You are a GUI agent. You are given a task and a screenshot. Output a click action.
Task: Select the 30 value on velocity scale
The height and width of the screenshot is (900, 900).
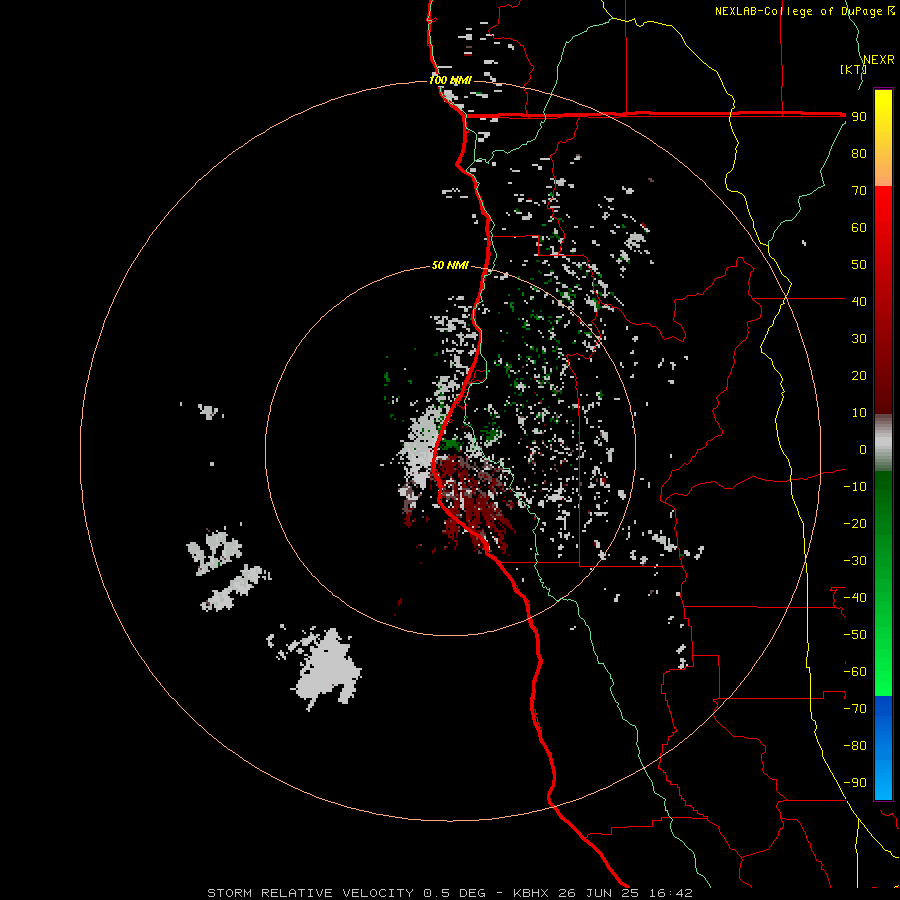(859, 339)
